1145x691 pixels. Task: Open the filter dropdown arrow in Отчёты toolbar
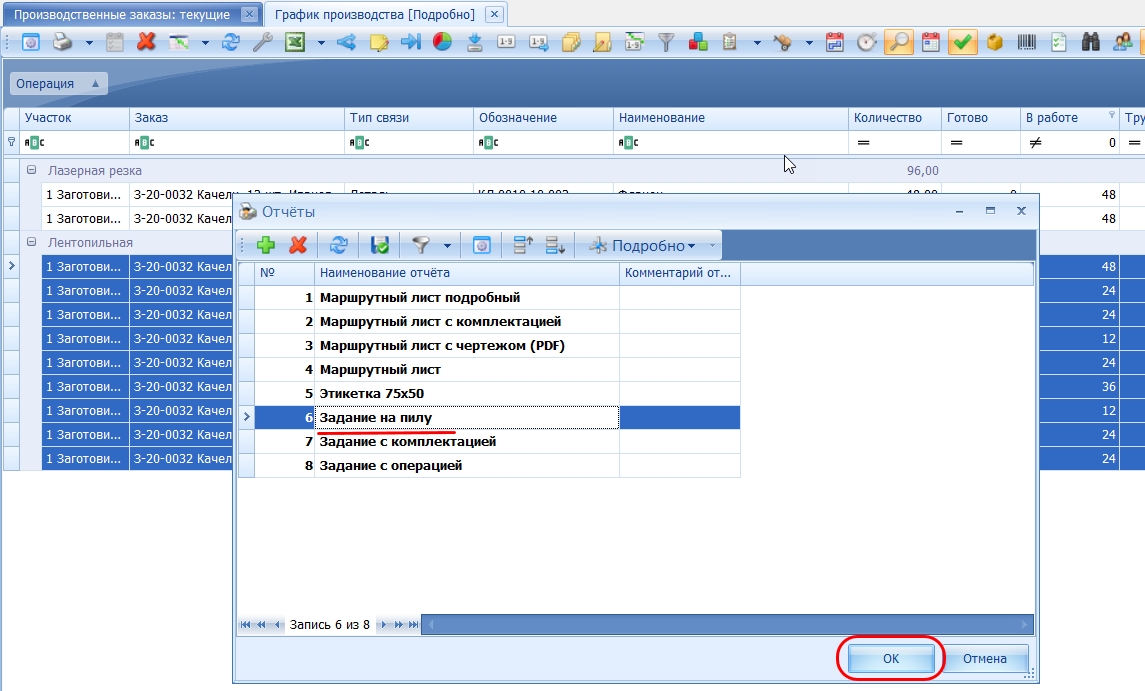pos(447,246)
